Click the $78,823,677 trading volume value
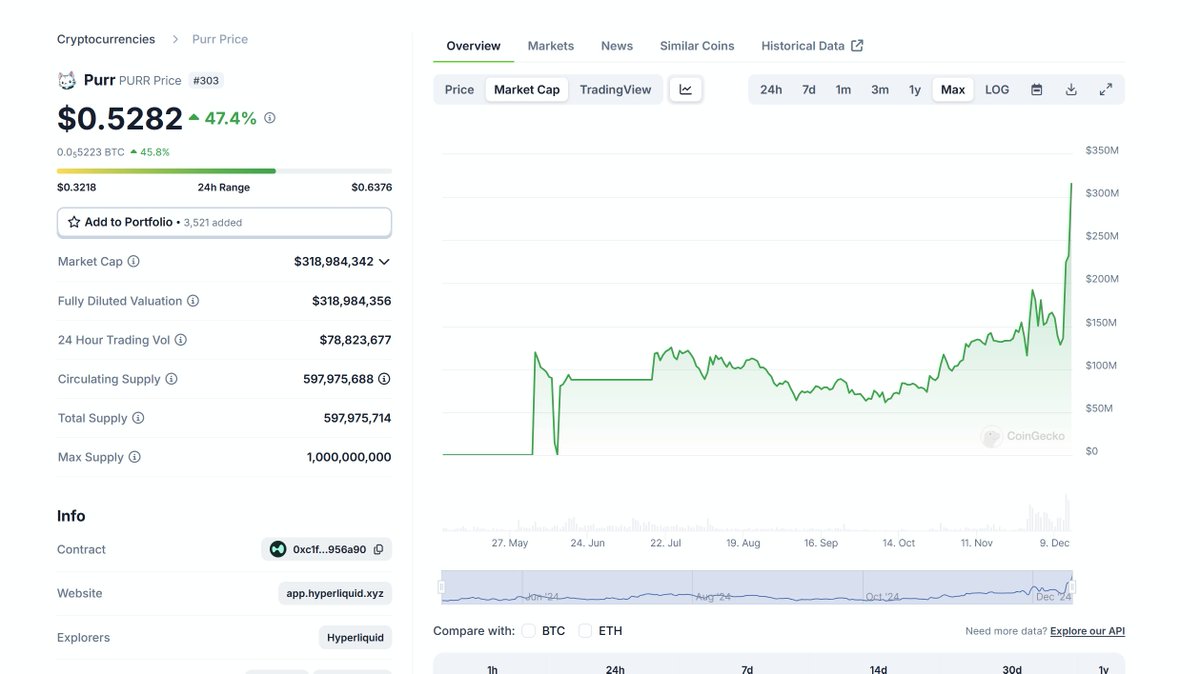Screen dimensions: 1200x674 (355, 340)
